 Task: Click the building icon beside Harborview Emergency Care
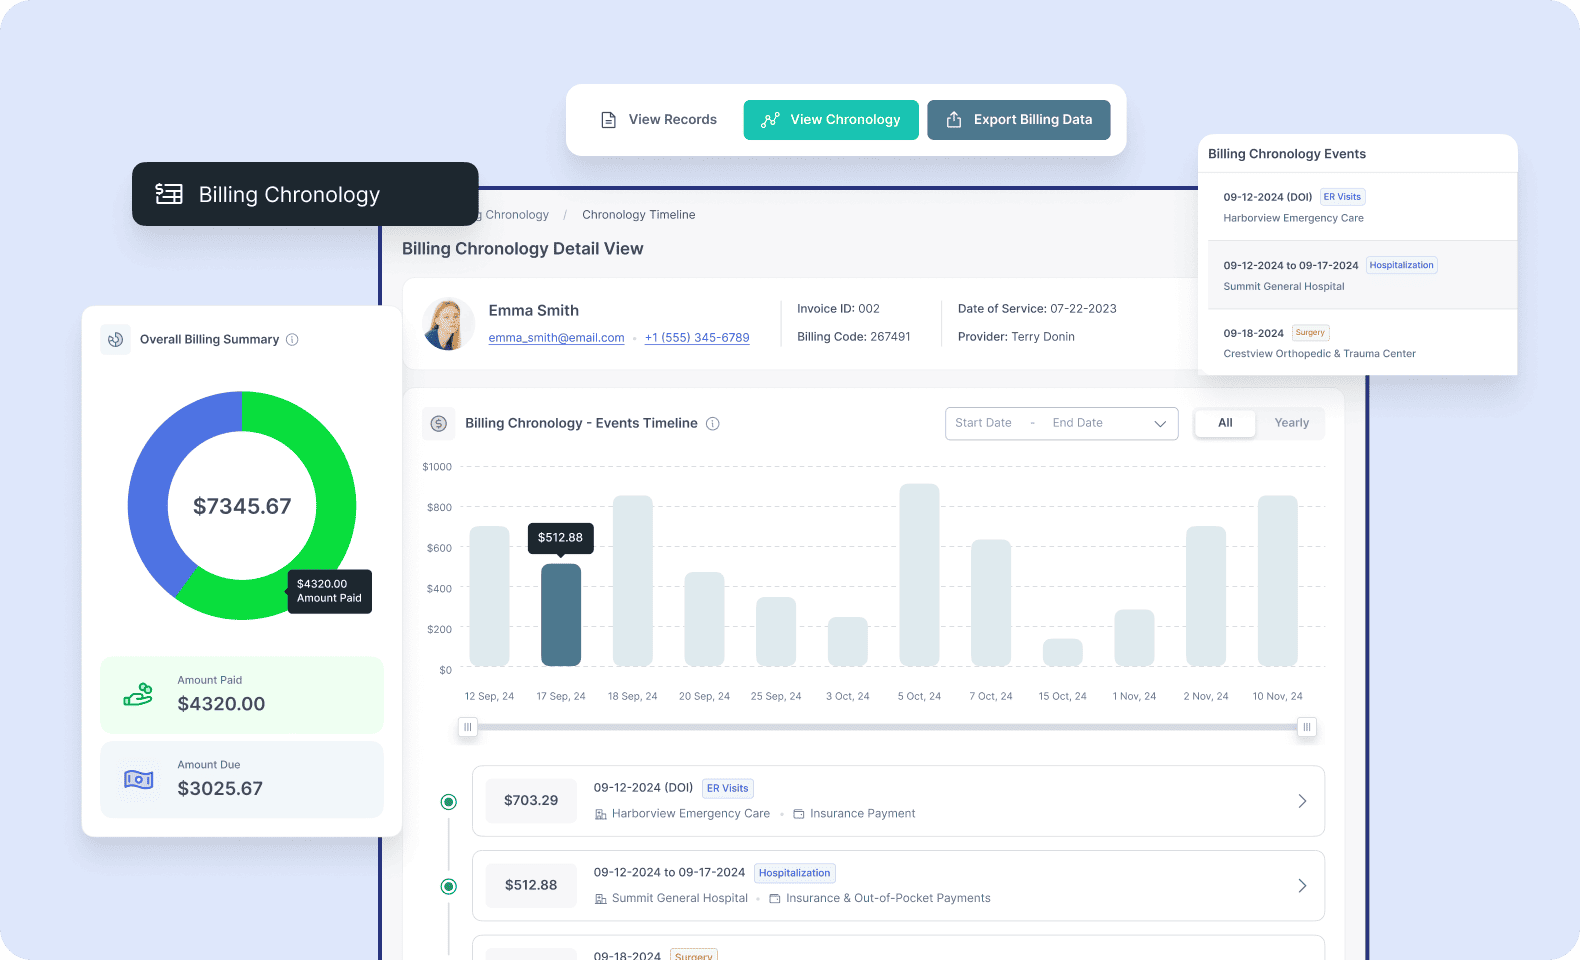pos(601,814)
